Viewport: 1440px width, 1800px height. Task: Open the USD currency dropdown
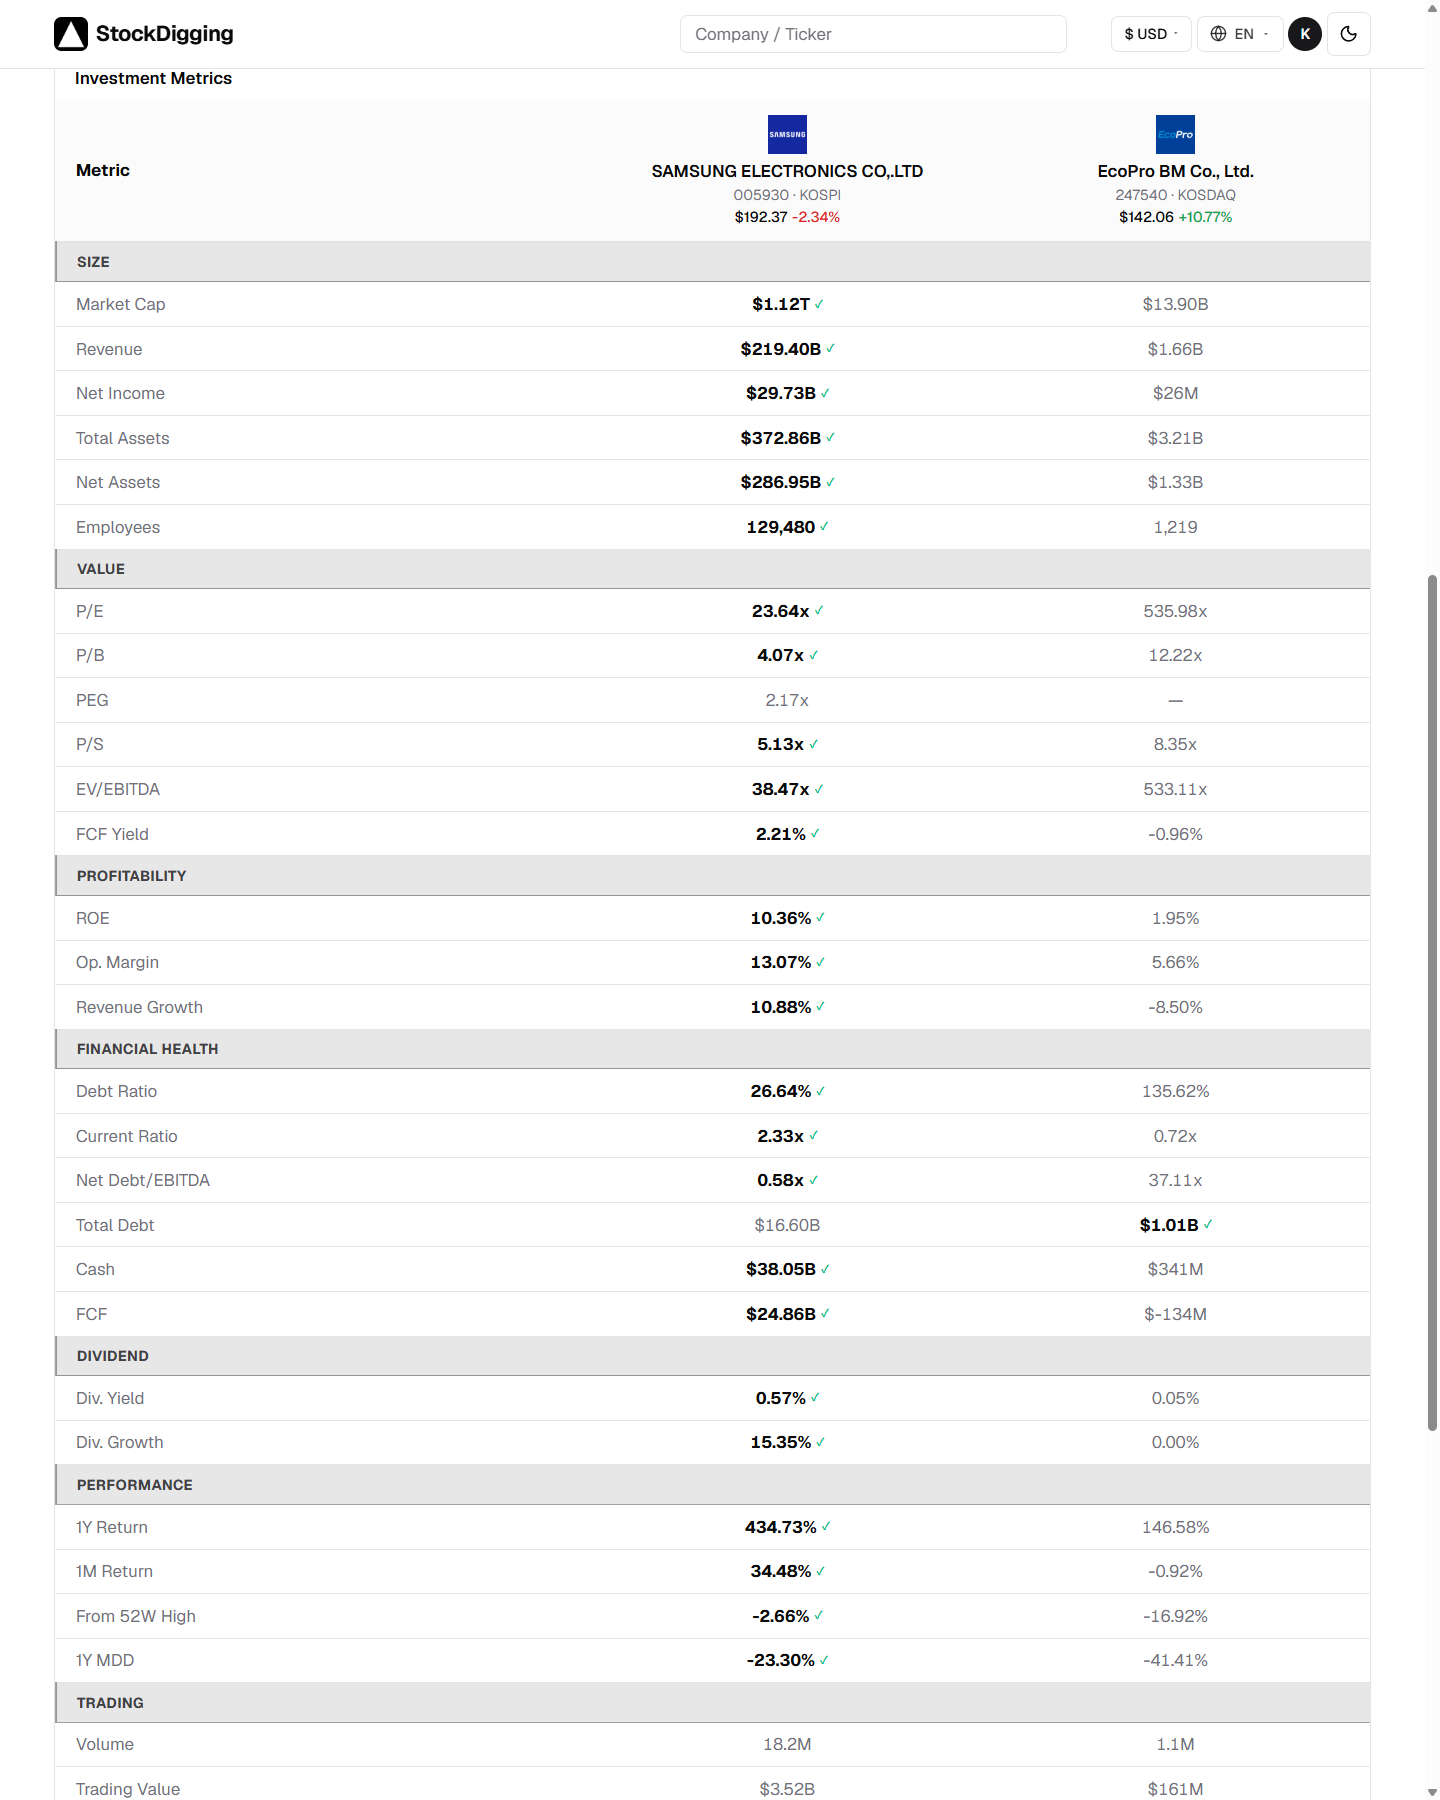click(1151, 34)
